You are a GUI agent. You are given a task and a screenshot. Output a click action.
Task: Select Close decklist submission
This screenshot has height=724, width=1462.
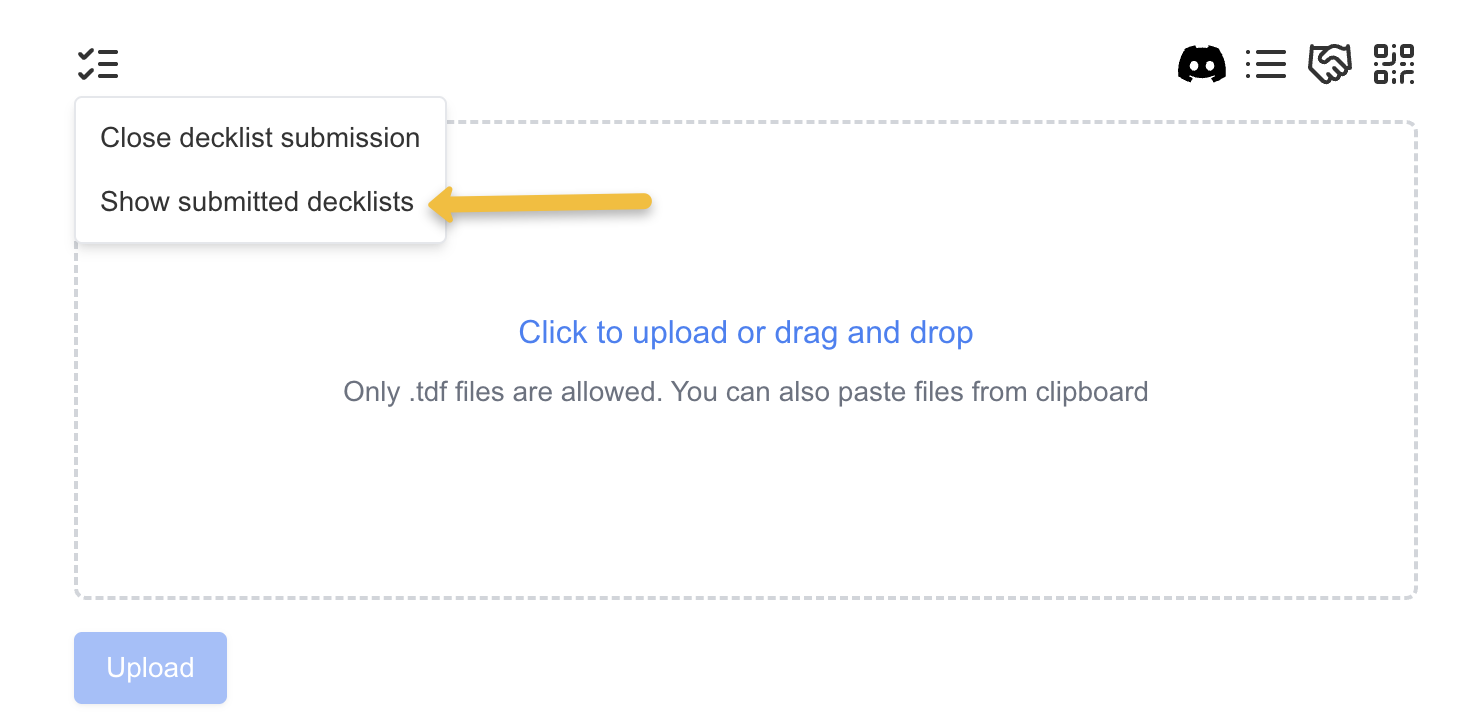[260, 138]
